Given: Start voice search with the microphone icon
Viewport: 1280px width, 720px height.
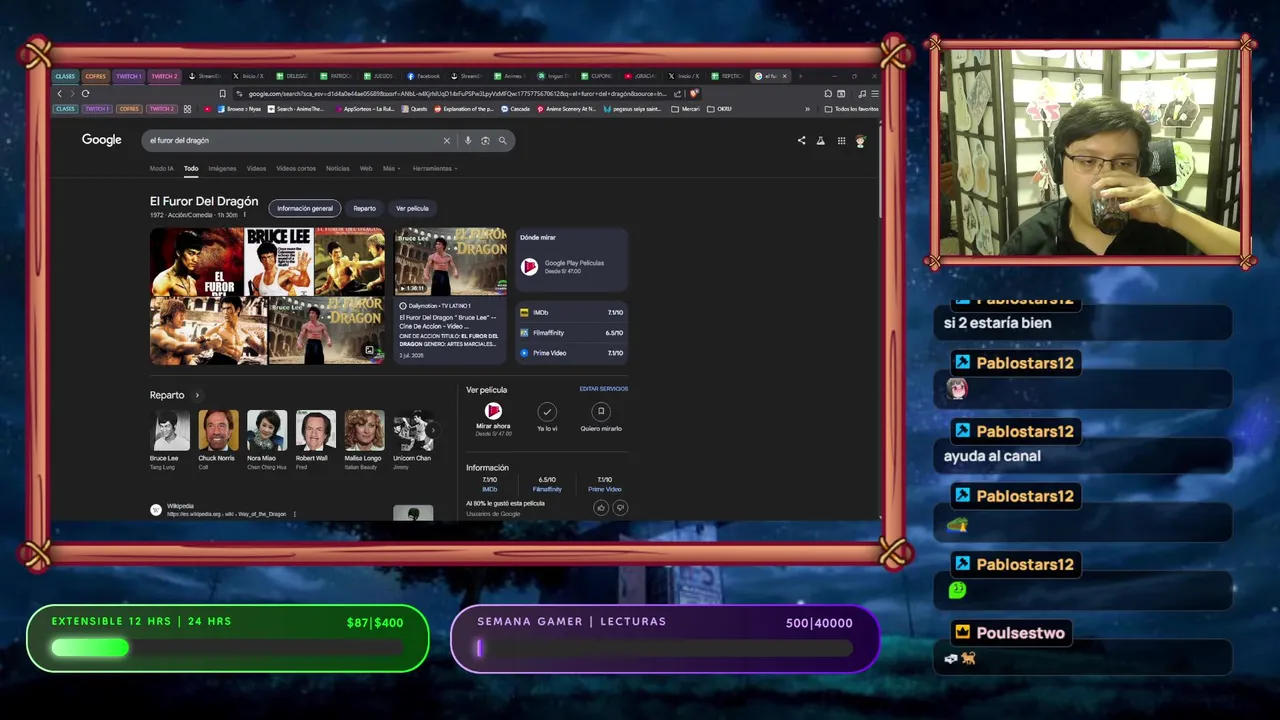Looking at the screenshot, I should [468, 141].
